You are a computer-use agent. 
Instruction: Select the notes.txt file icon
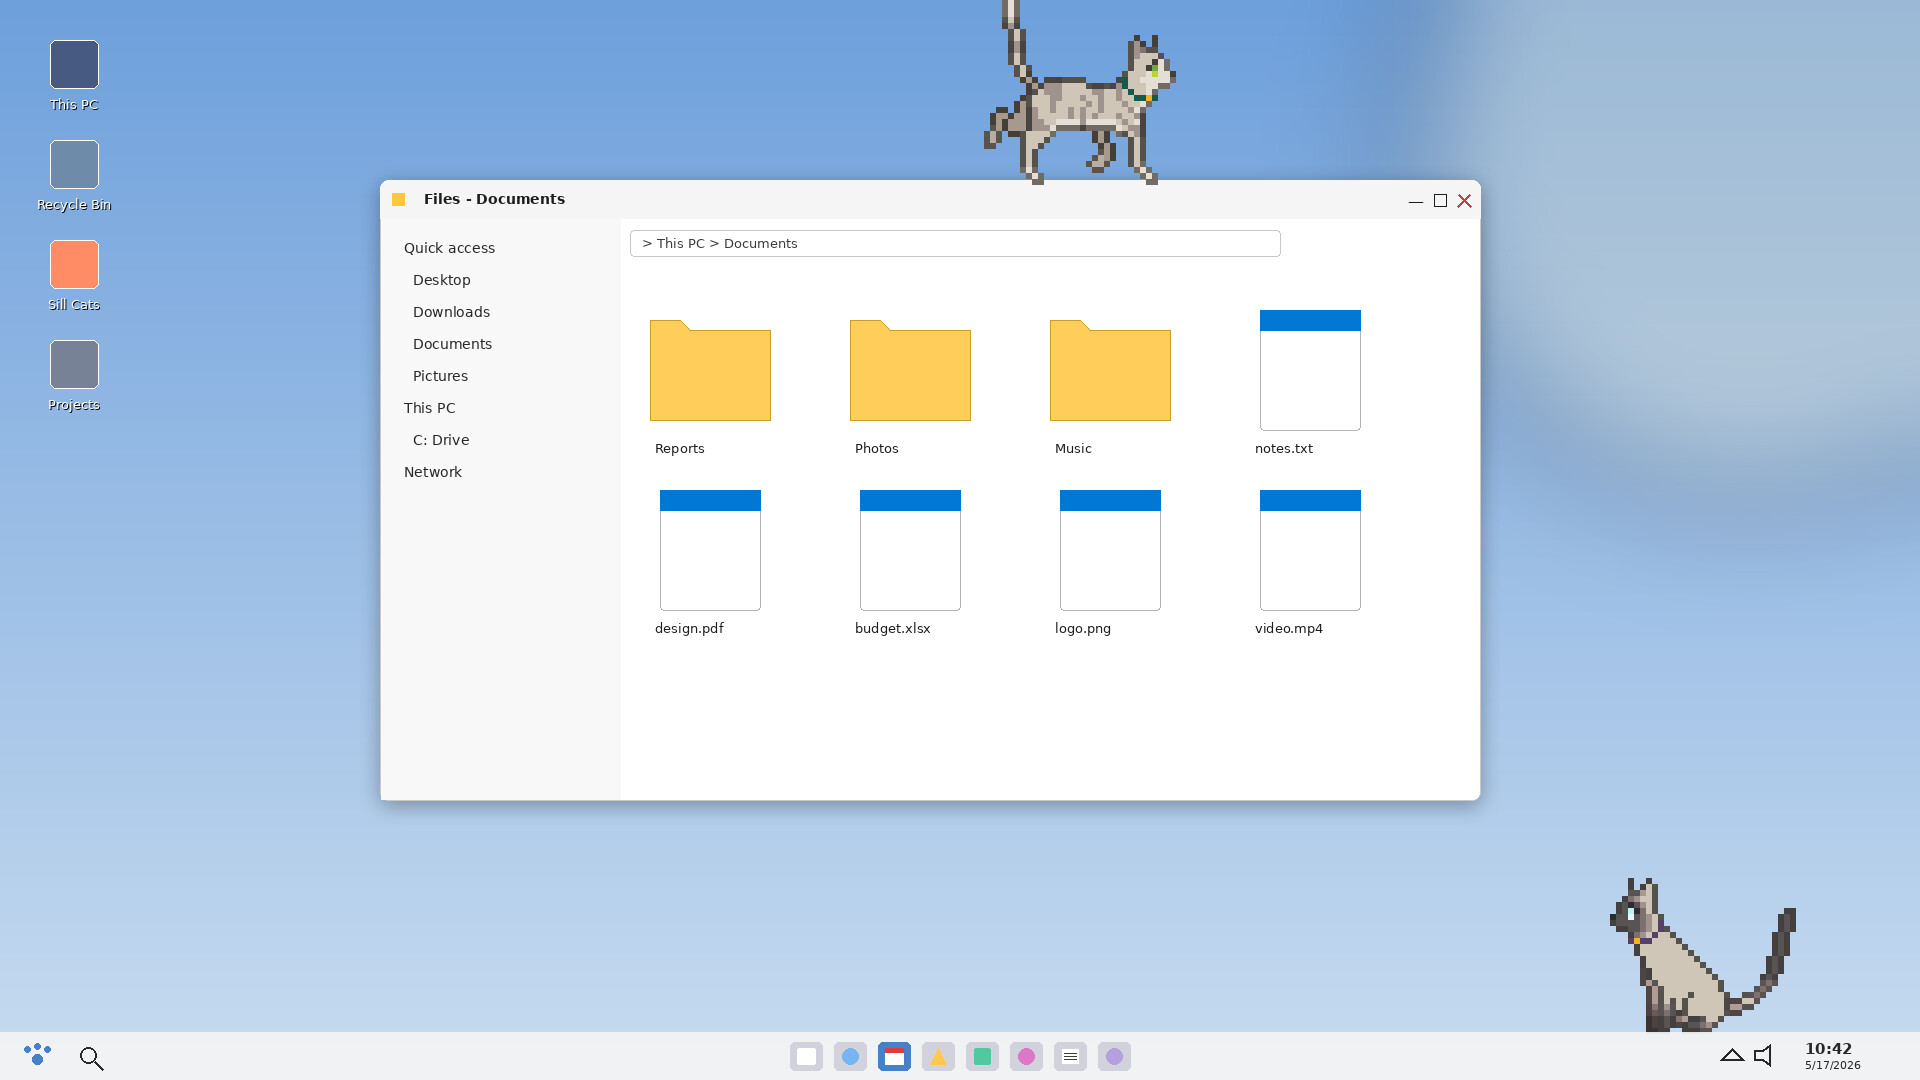(1310, 370)
